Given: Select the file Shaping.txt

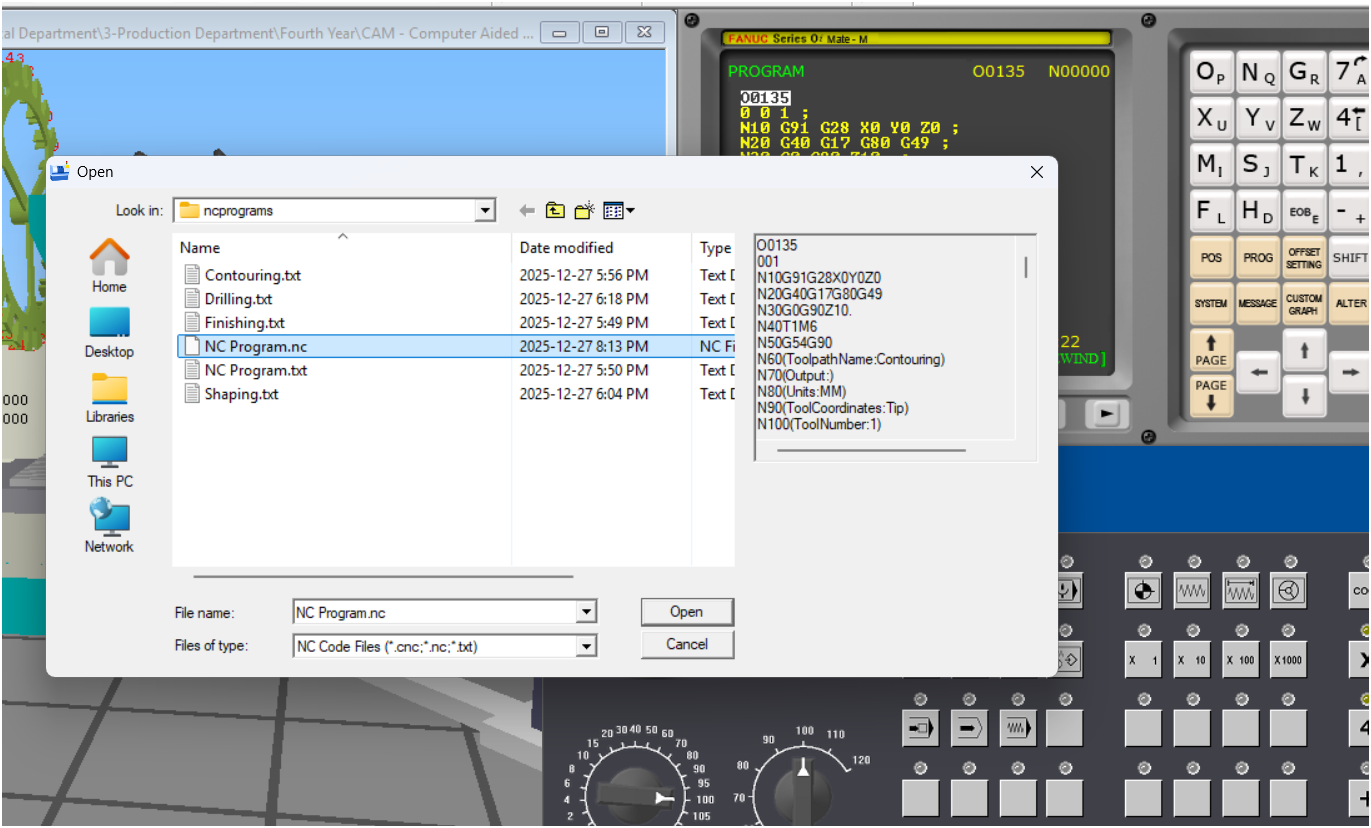Looking at the screenshot, I should point(241,394).
